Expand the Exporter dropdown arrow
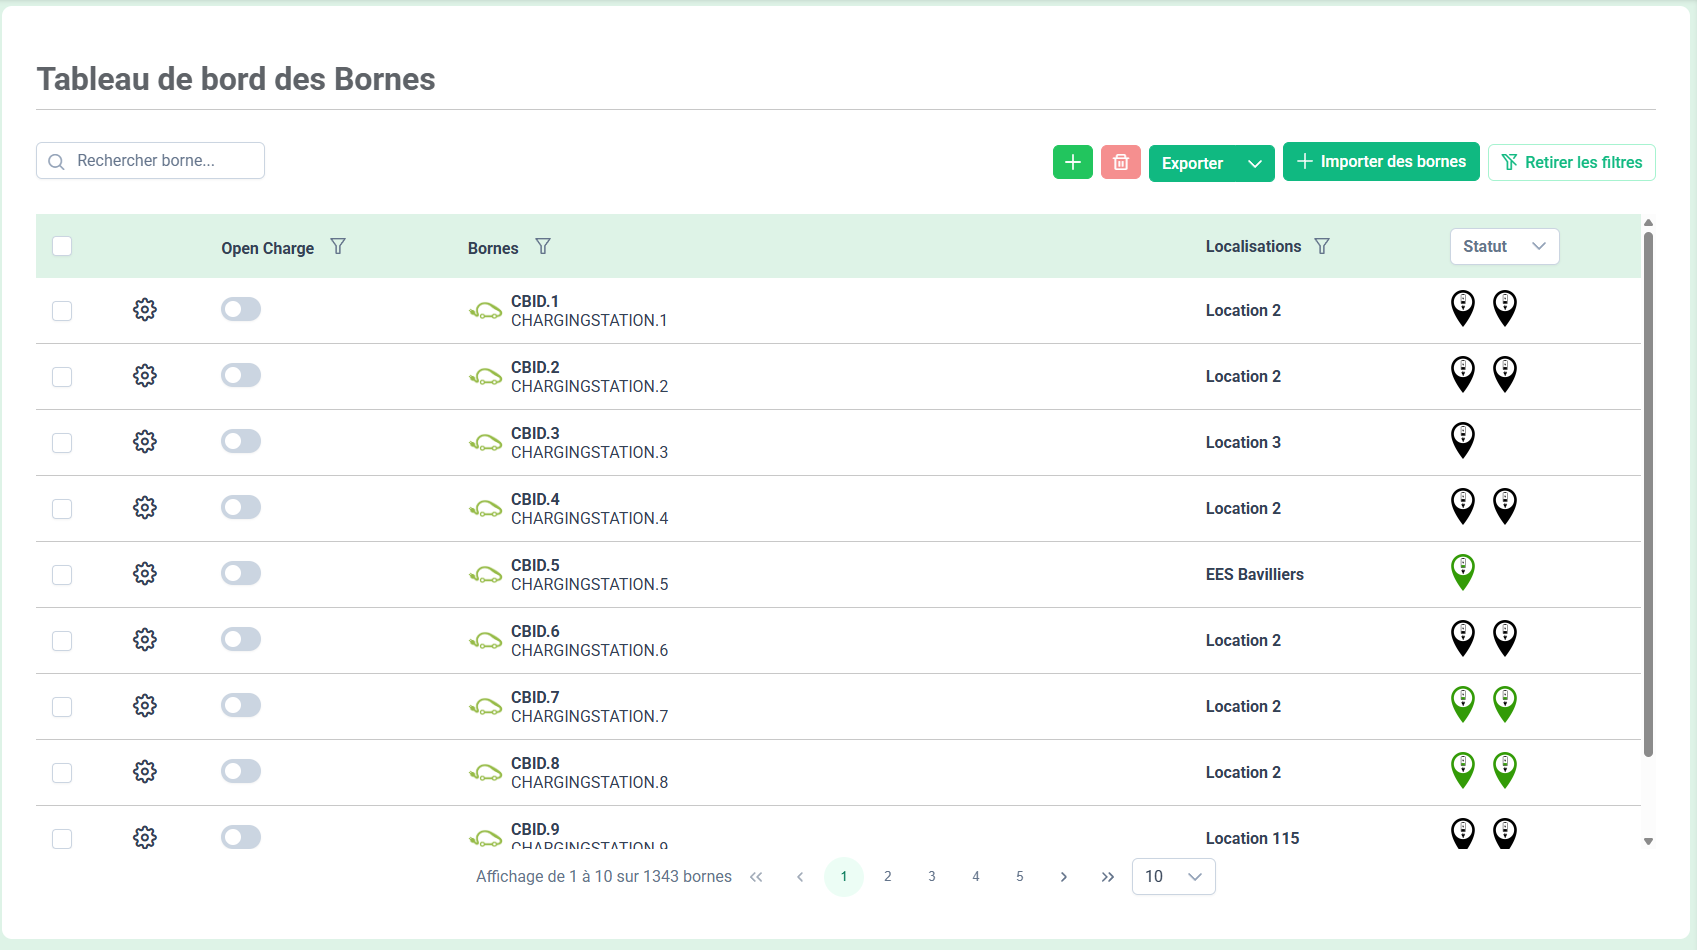Viewport: 1697px width, 950px height. click(x=1254, y=164)
